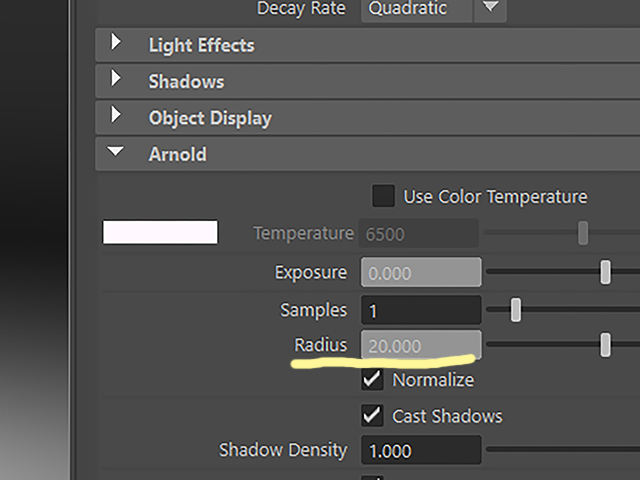Click the Temperature attribute label

pyautogui.click(x=303, y=233)
